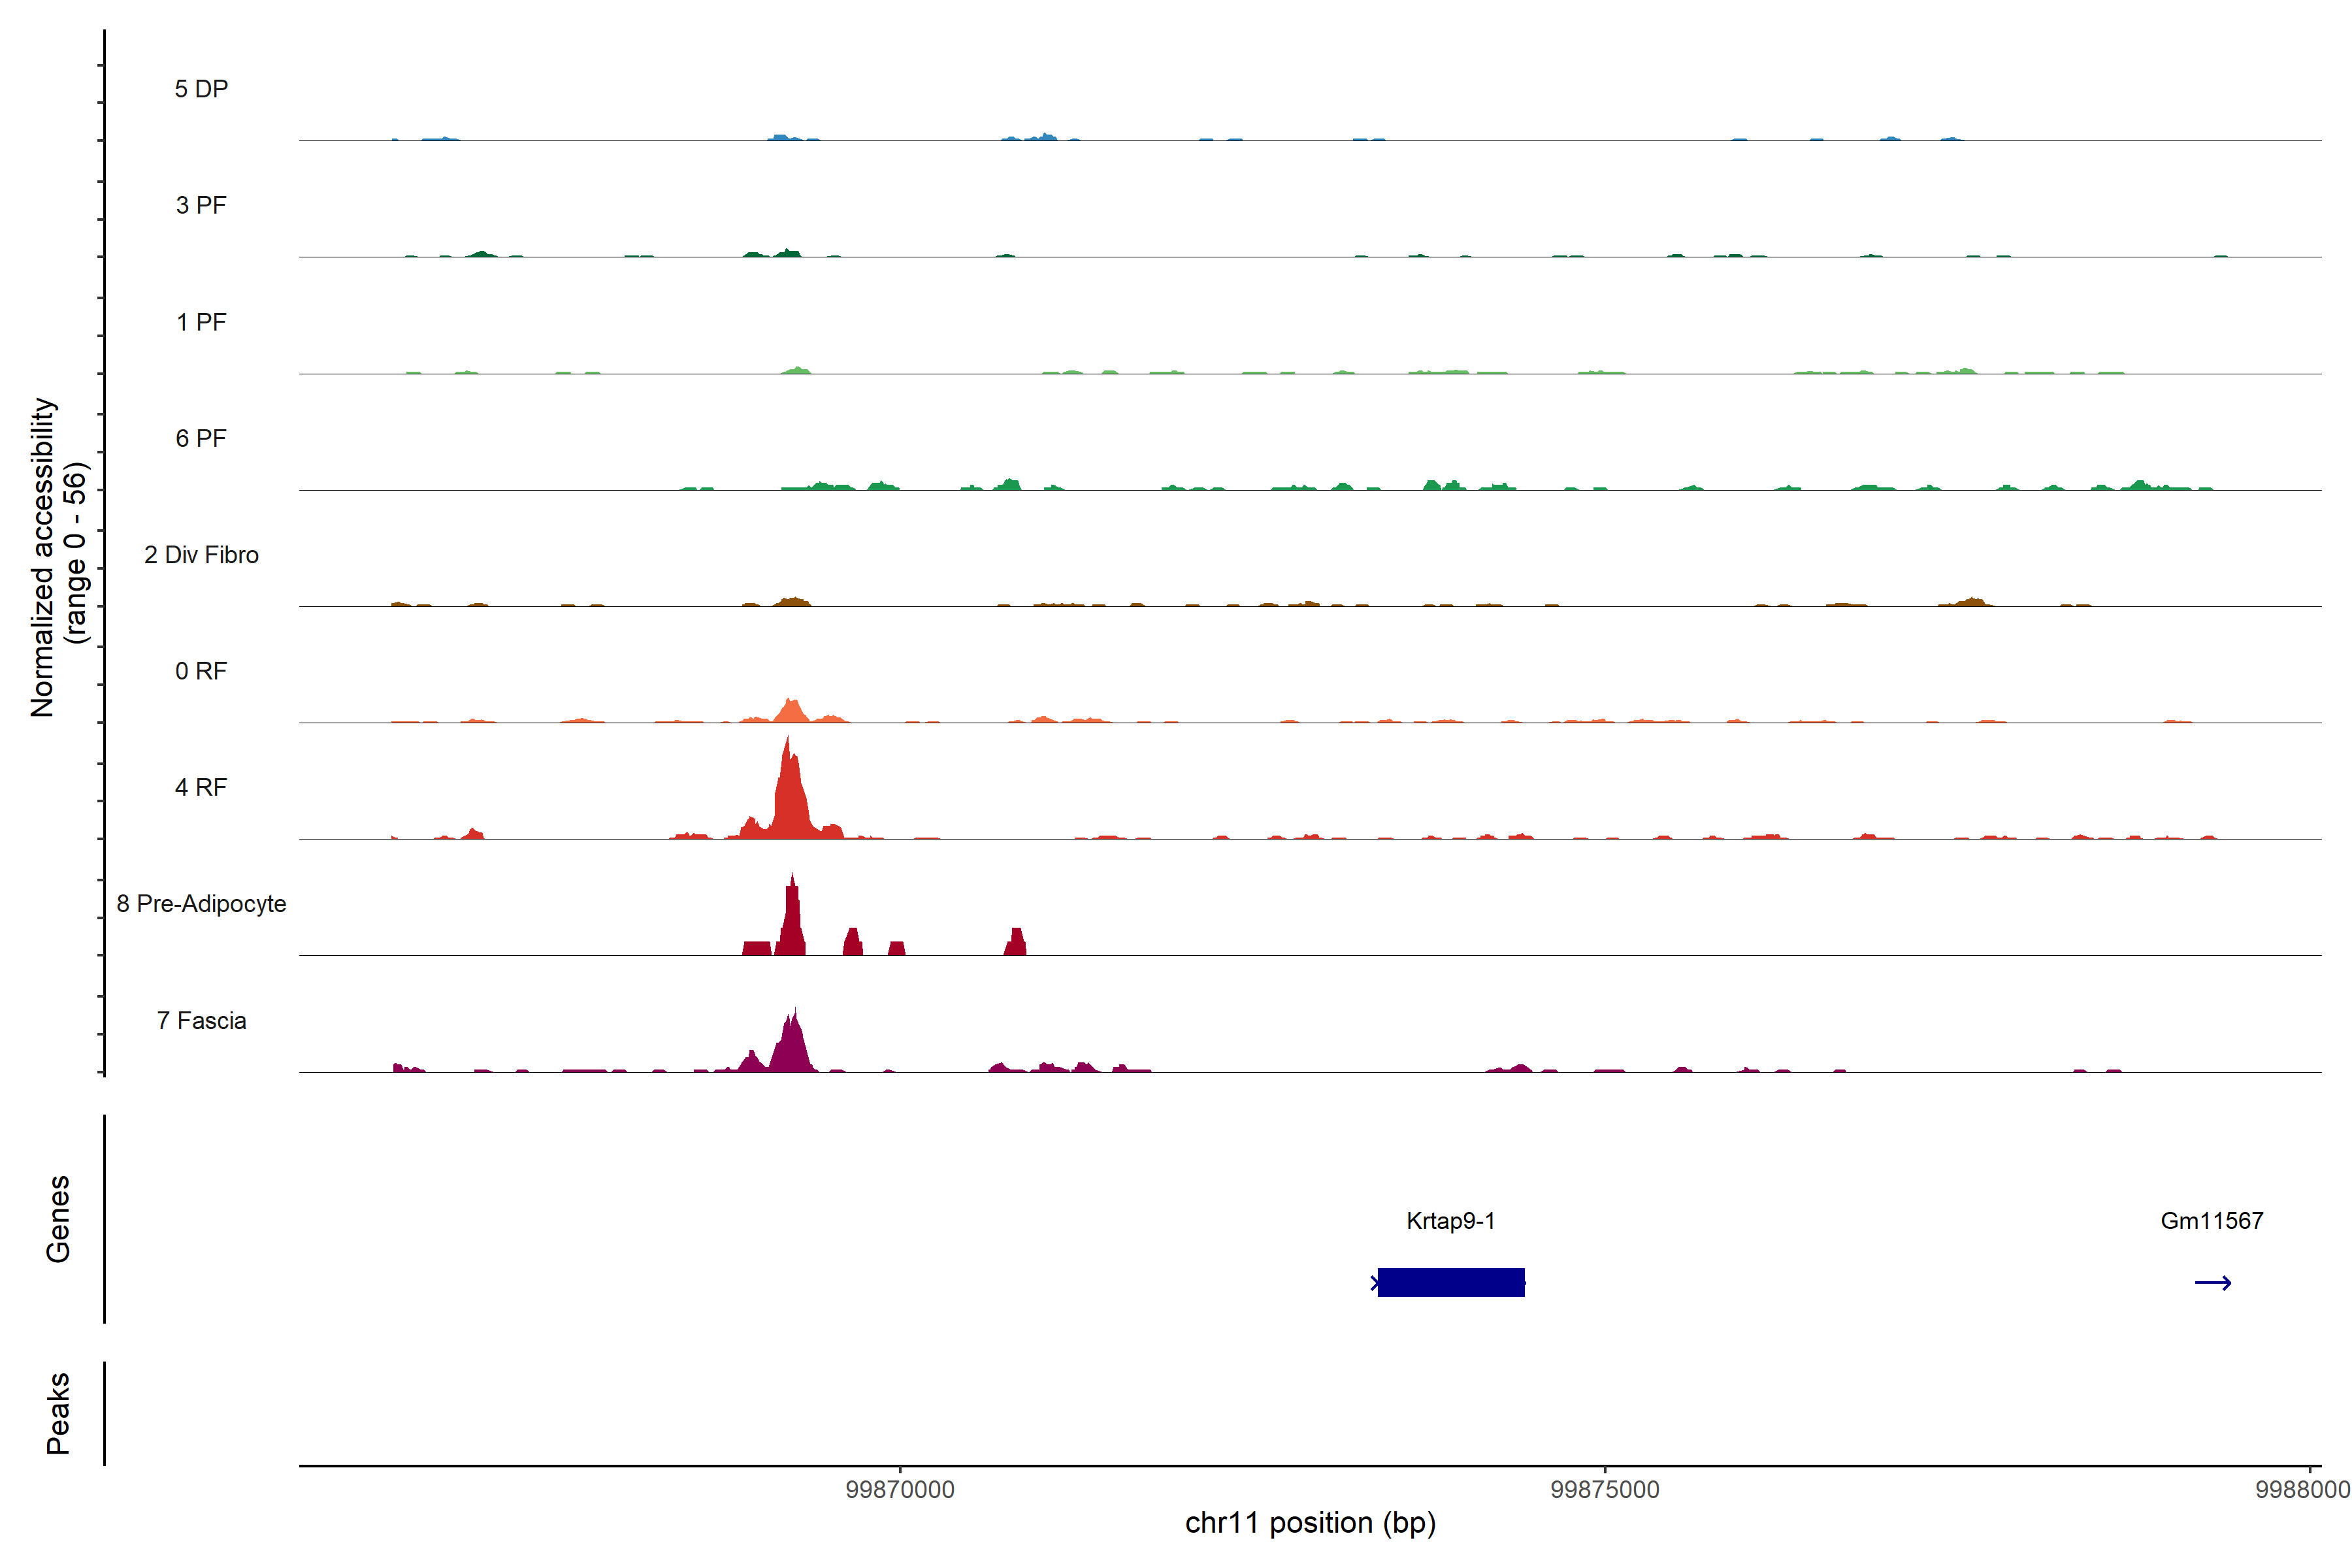2352x1568 pixels.
Task: Click the Gm11567 gene arrow
Action: click(x=2212, y=1283)
